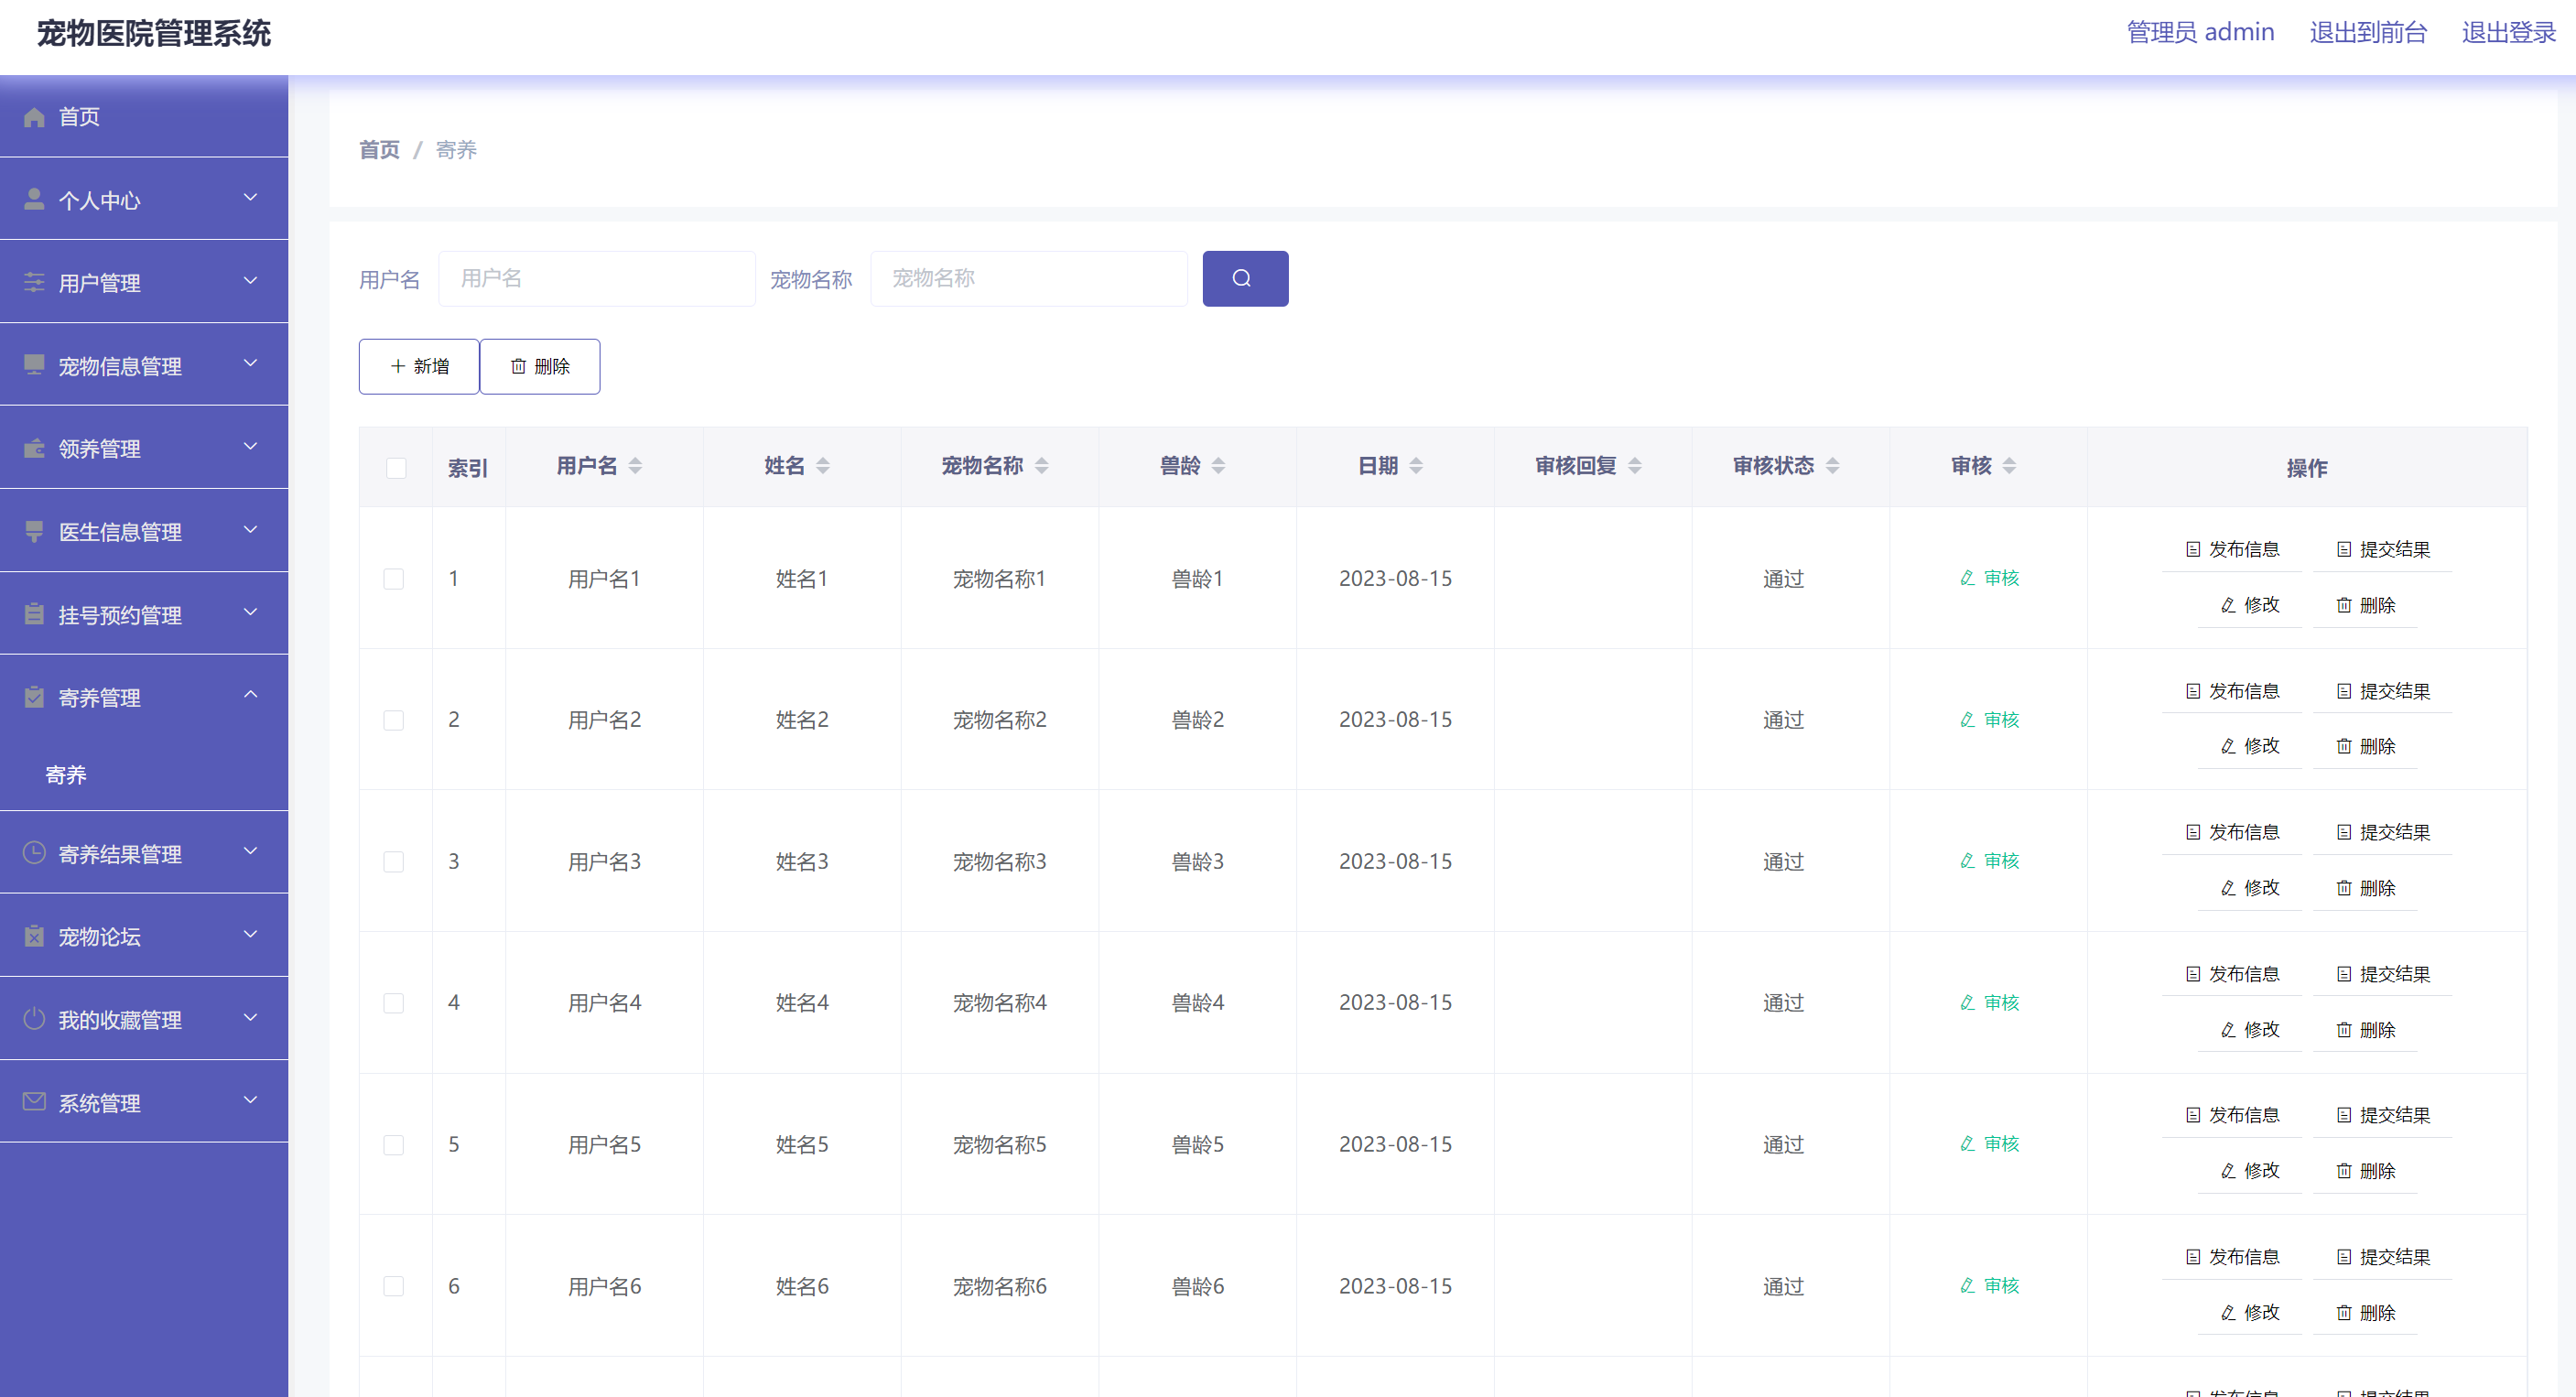Expand the 挂号预约管理 menu chevron
The image size is (2576, 1397).
251,611
